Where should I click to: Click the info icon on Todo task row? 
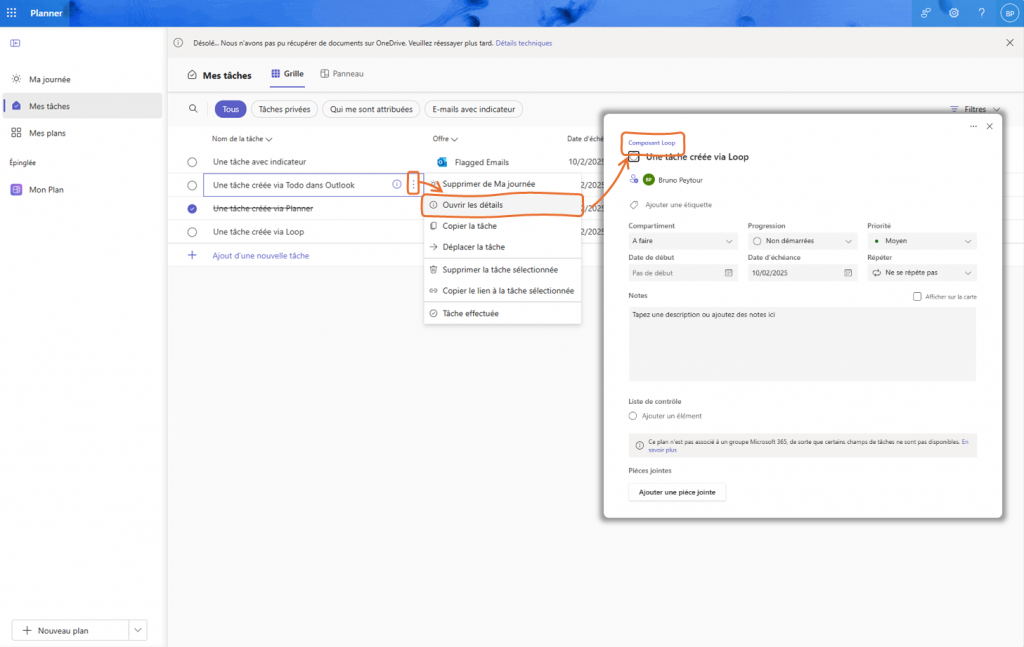(397, 185)
